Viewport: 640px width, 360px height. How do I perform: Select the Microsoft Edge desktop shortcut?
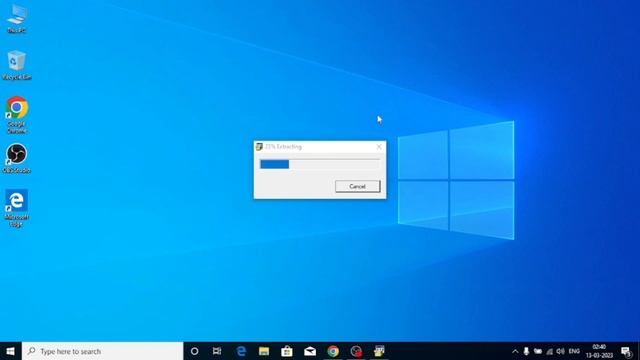click(x=17, y=208)
